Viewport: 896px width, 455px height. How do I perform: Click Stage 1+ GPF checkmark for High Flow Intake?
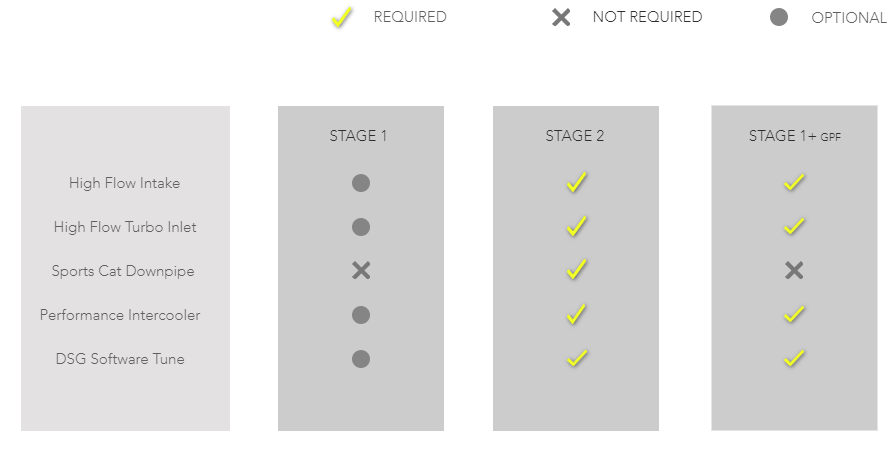point(794,183)
